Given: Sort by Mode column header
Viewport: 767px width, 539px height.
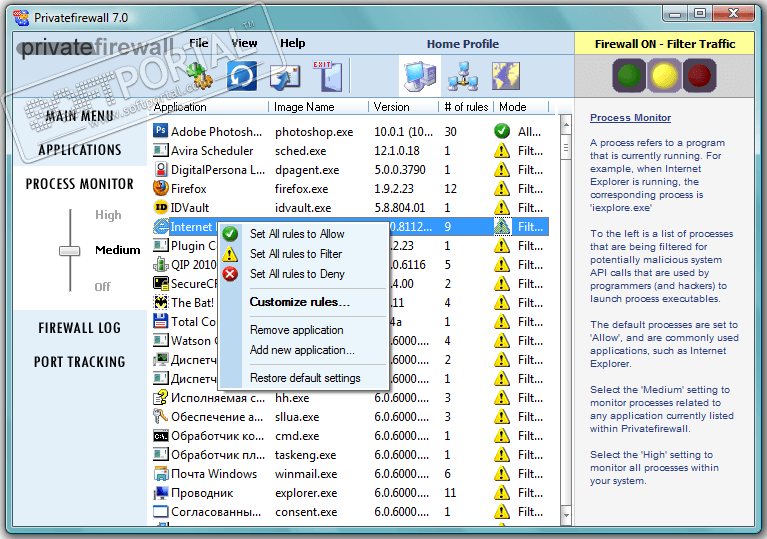Looking at the screenshot, I should pyautogui.click(x=521, y=107).
